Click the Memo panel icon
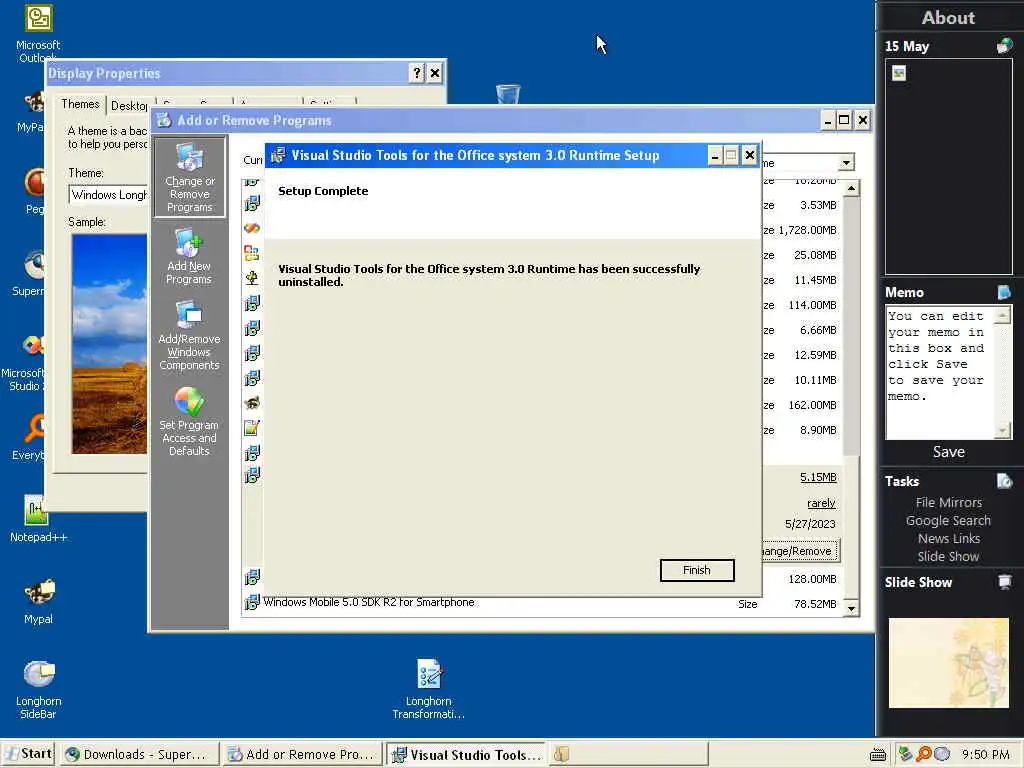This screenshot has height=768, width=1024. click(x=1004, y=292)
